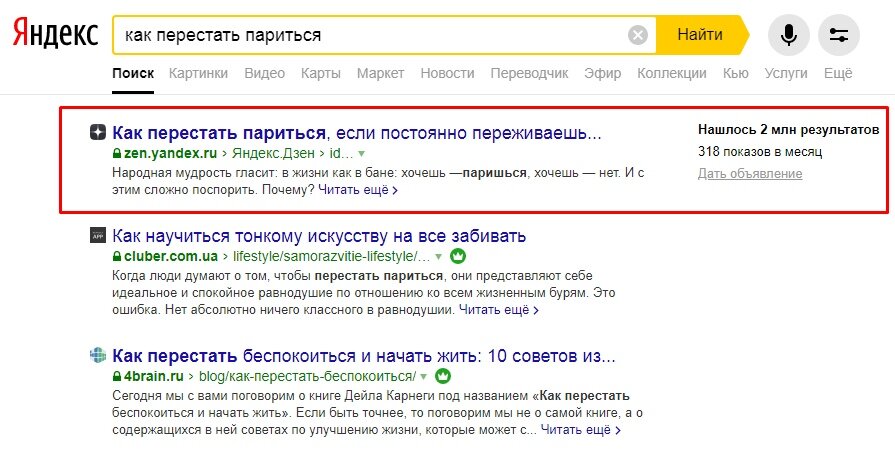Open the Картинки tab
The height and width of the screenshot is (455, 895).
pyautogui.click(x=198, y=73)
